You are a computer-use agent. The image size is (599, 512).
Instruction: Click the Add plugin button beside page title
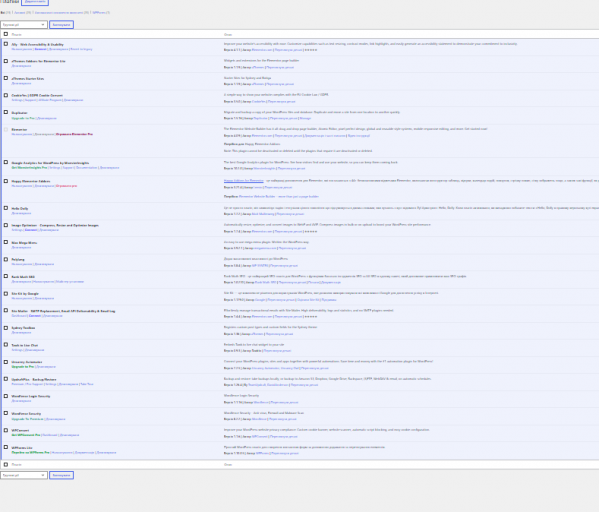[35, 2]
